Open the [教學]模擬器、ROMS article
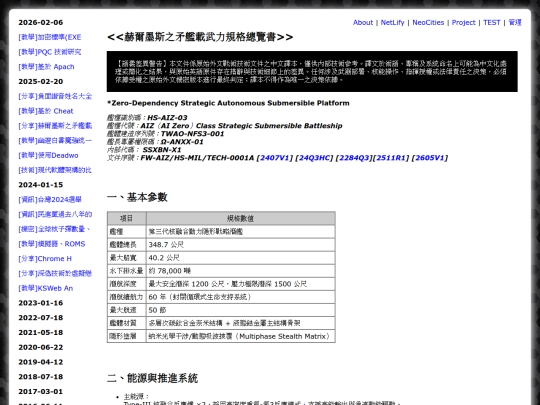The height and width of the screenshot is (405, 540). [52, 244]
